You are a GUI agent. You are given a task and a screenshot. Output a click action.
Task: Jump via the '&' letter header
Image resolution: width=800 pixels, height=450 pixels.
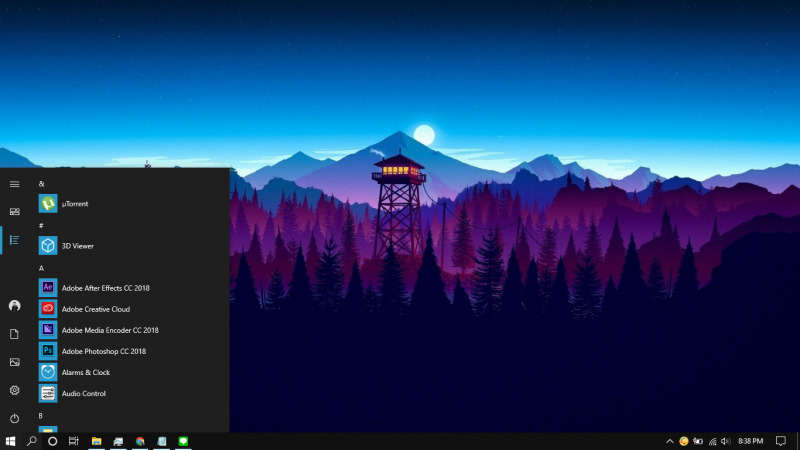coord(41,184)
